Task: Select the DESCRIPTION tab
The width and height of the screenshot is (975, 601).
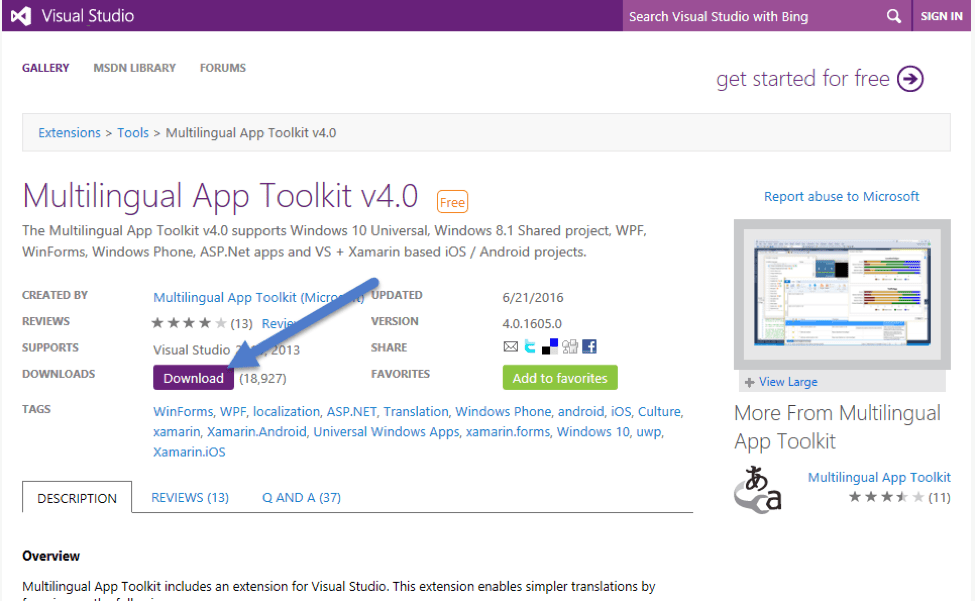Action: click(77, 498)
